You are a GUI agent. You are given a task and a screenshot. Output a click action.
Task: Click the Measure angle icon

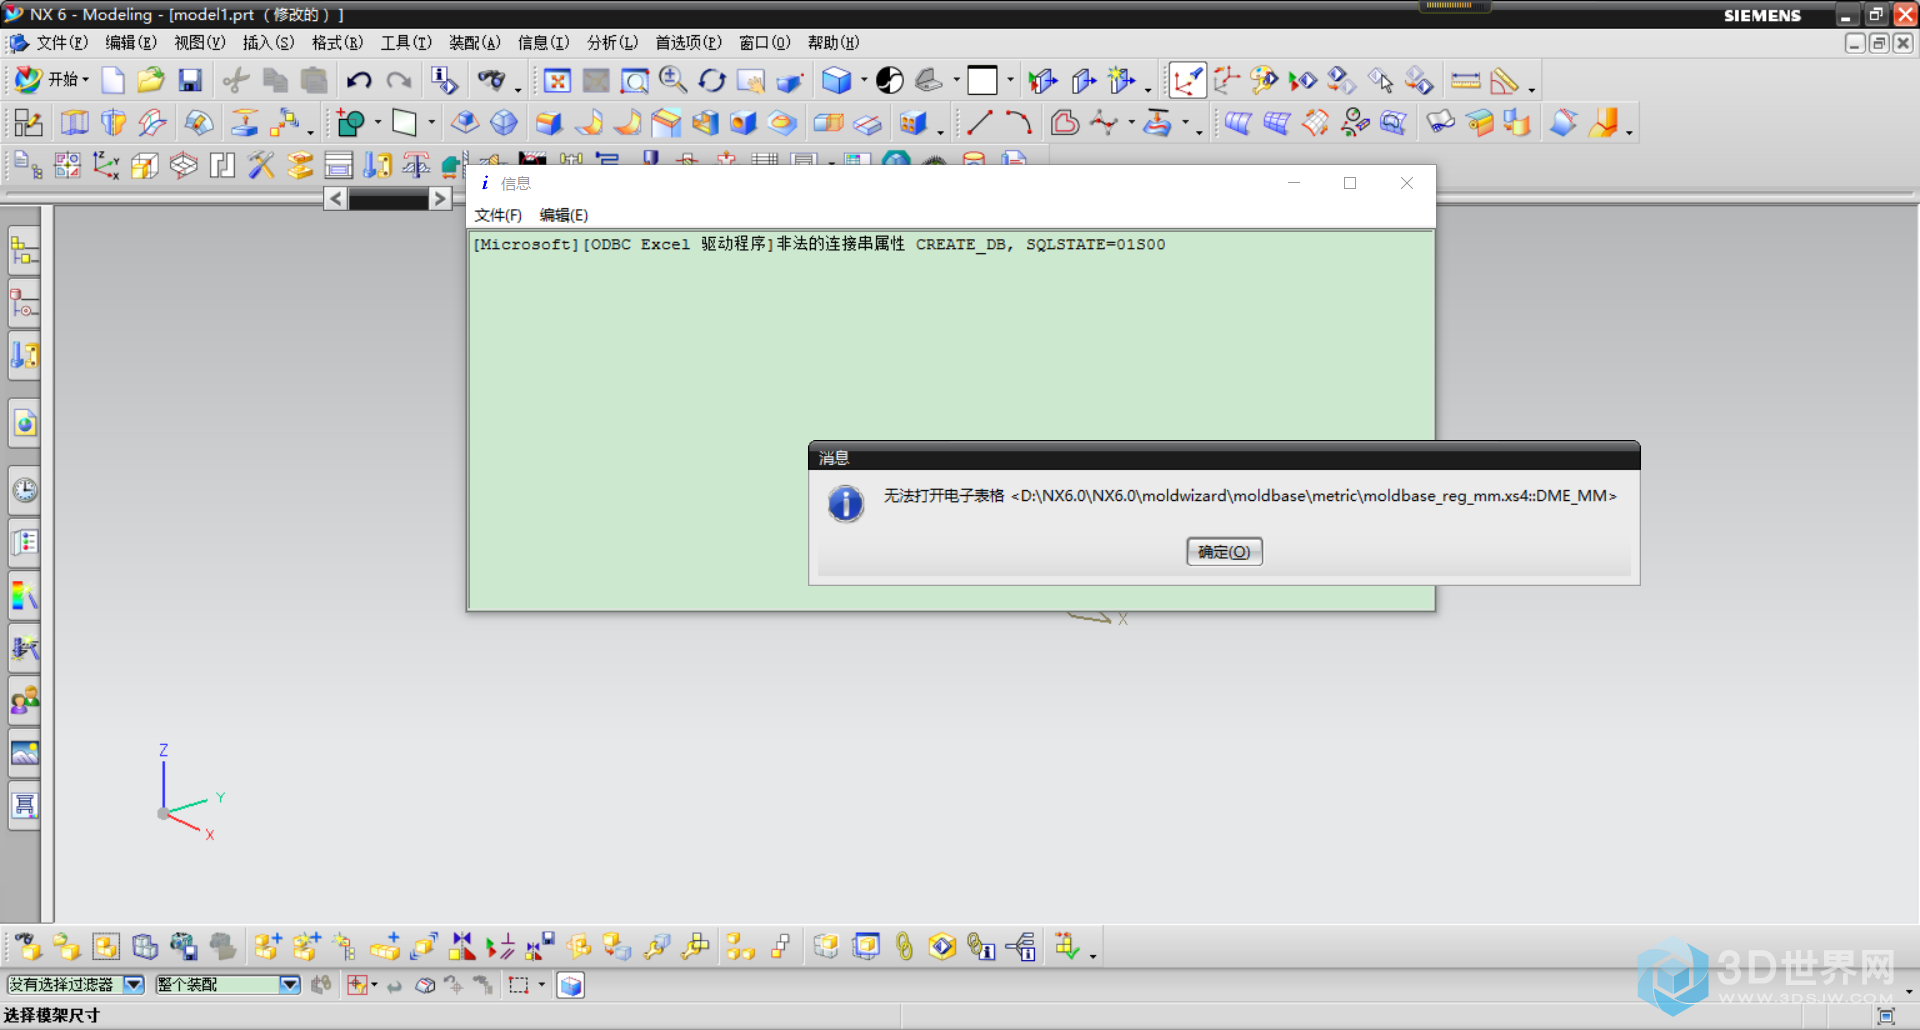pos(1504,80)
